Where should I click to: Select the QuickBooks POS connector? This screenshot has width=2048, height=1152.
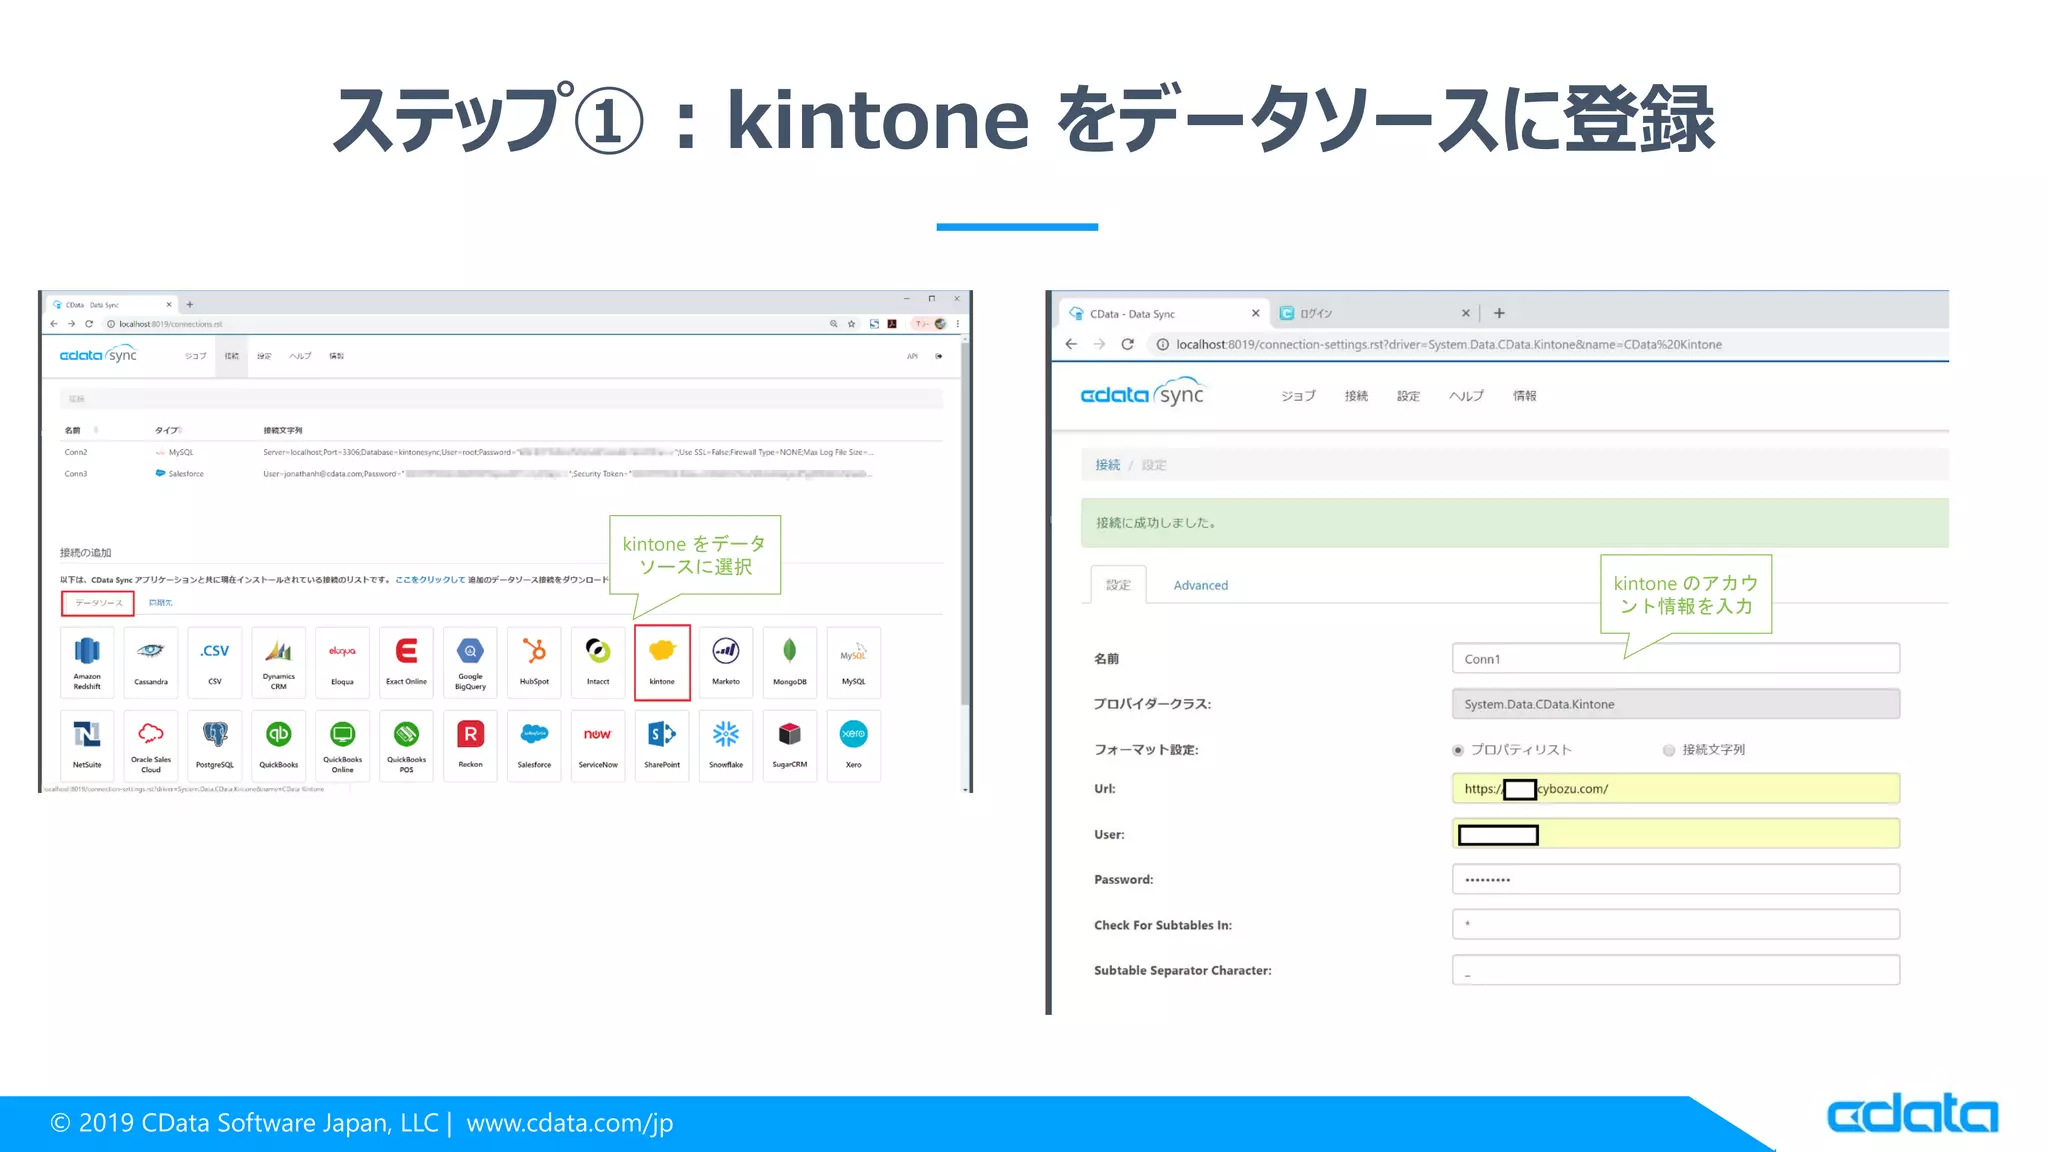click(406, 746)
